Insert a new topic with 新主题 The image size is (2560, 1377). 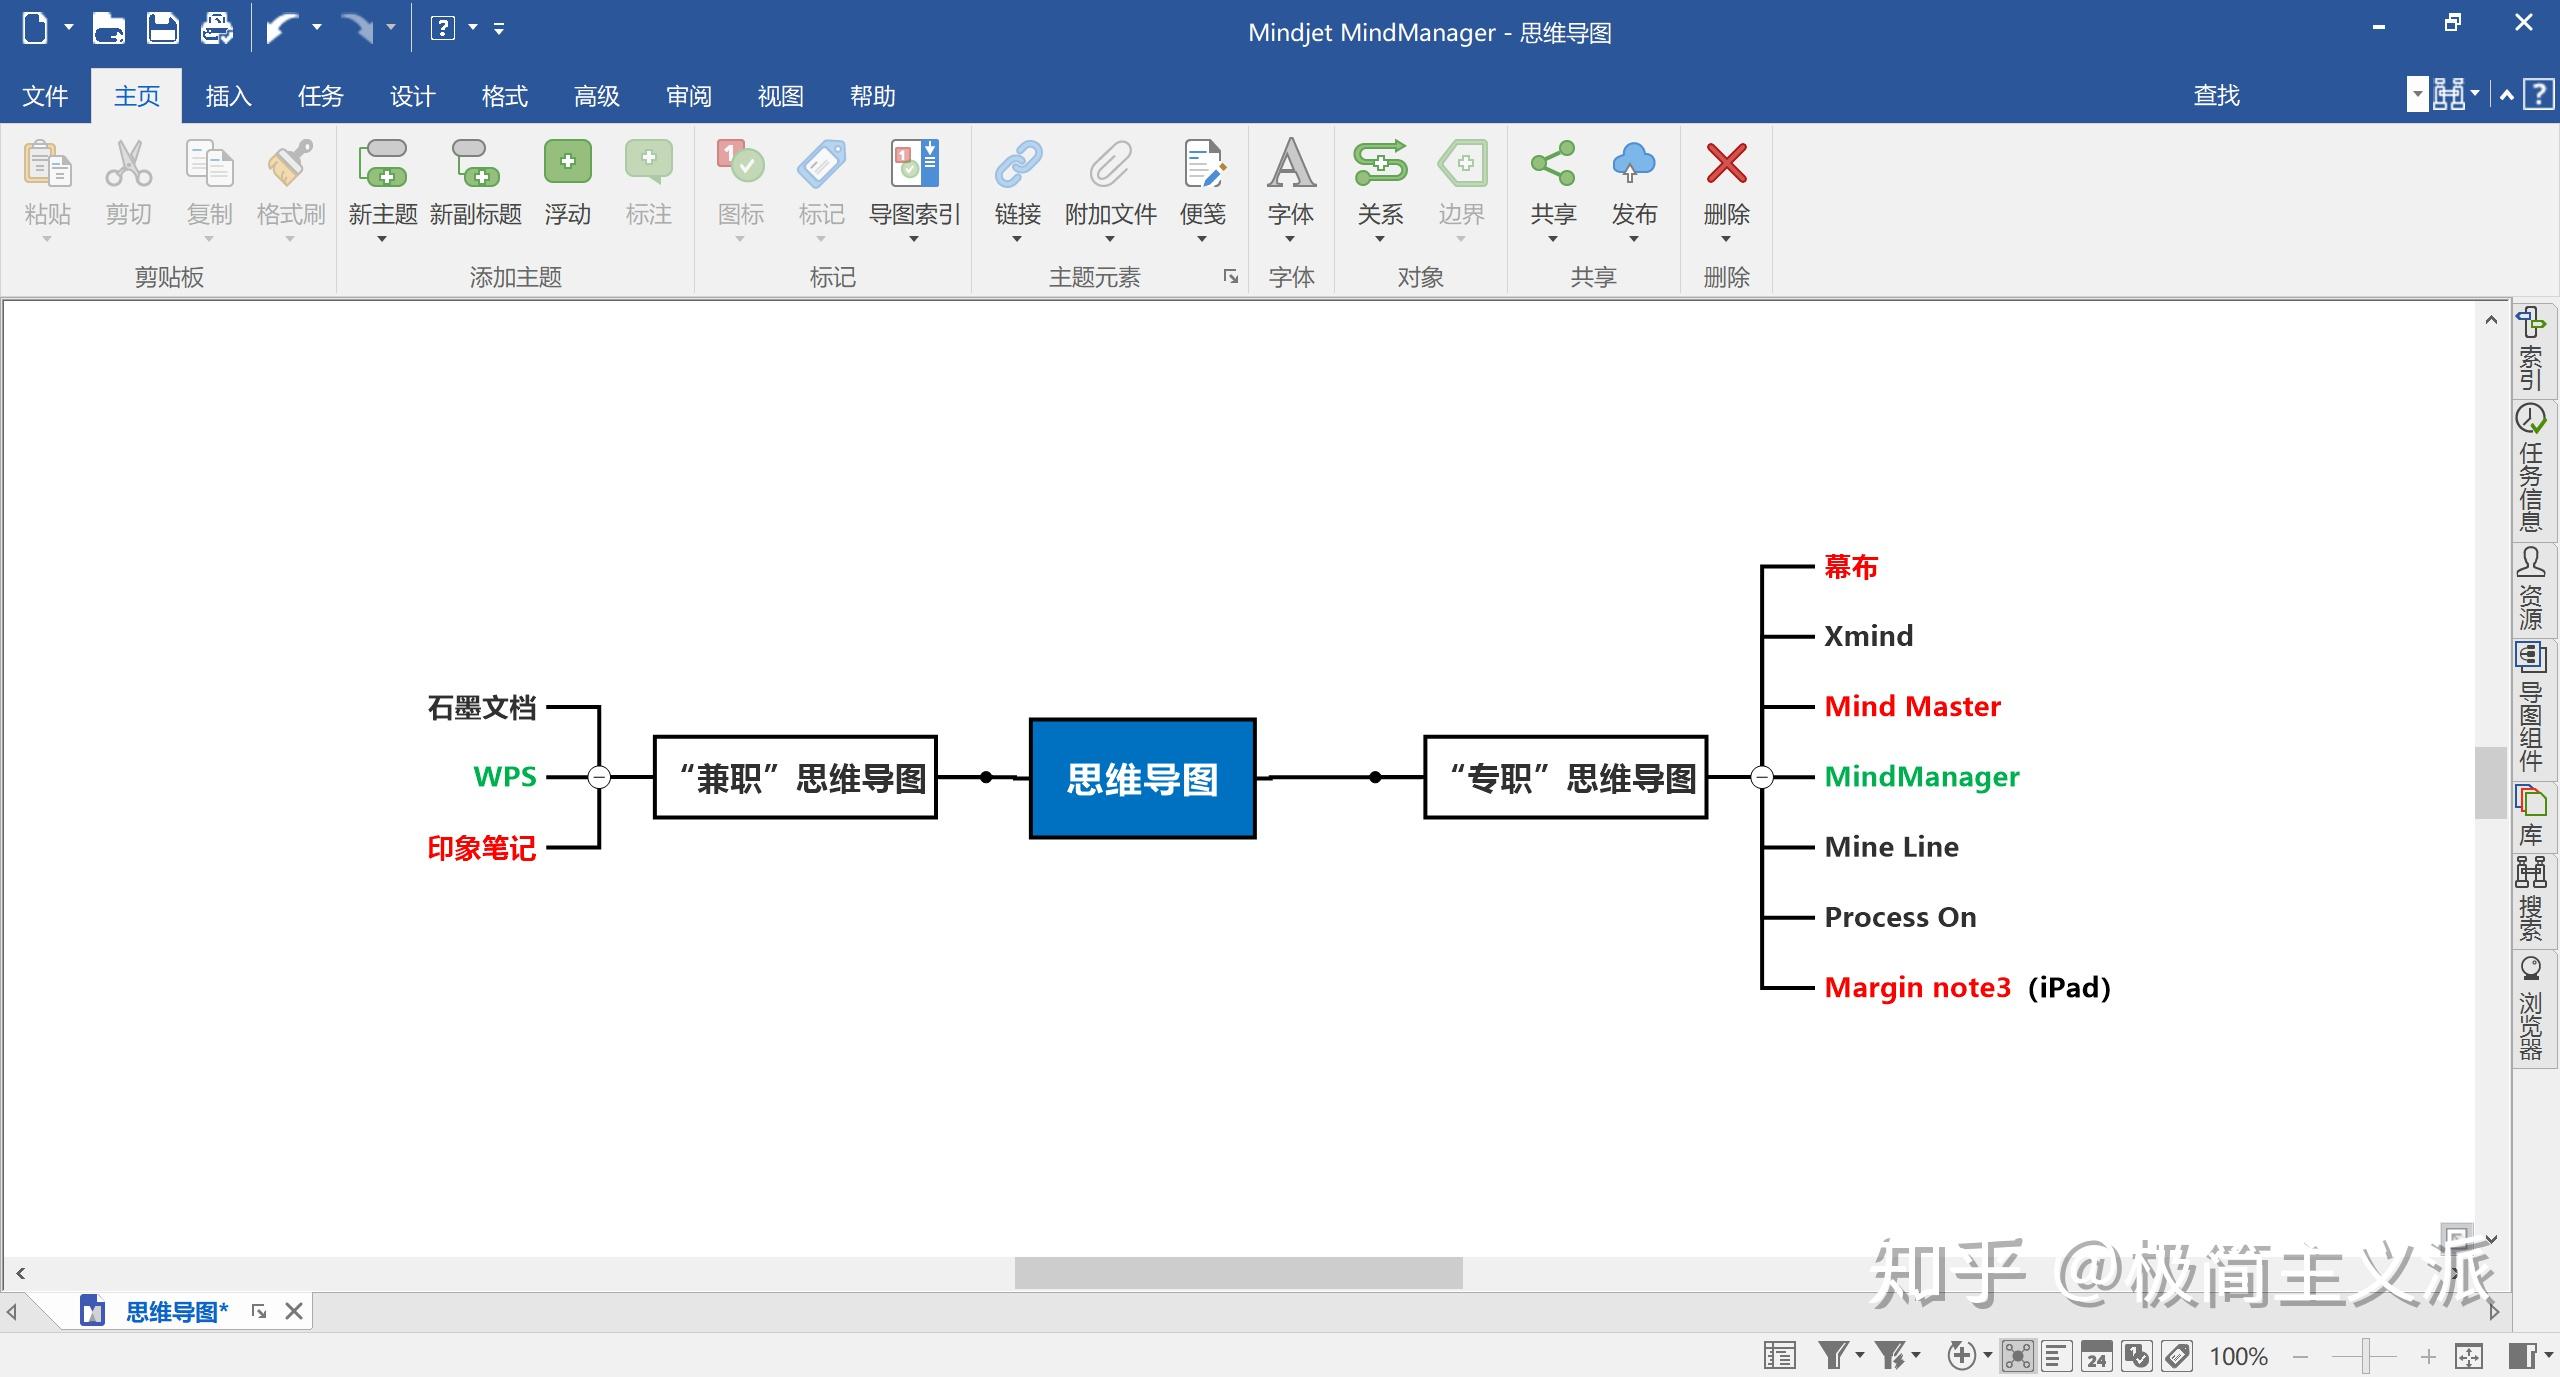(382, 189)
